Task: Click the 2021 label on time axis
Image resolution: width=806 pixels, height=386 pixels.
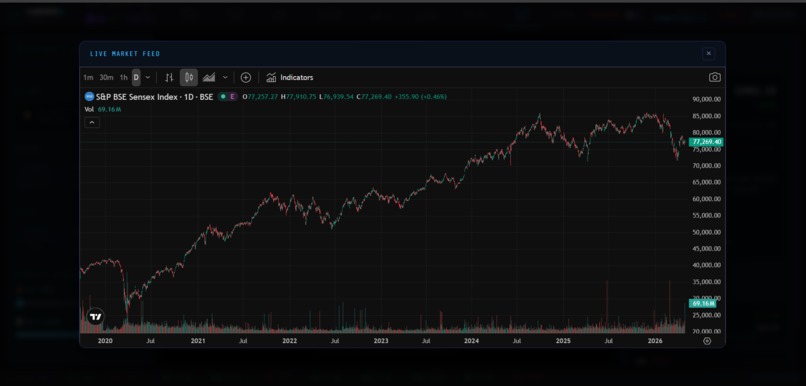Action: pyautogui.click(x=198, y=341)
